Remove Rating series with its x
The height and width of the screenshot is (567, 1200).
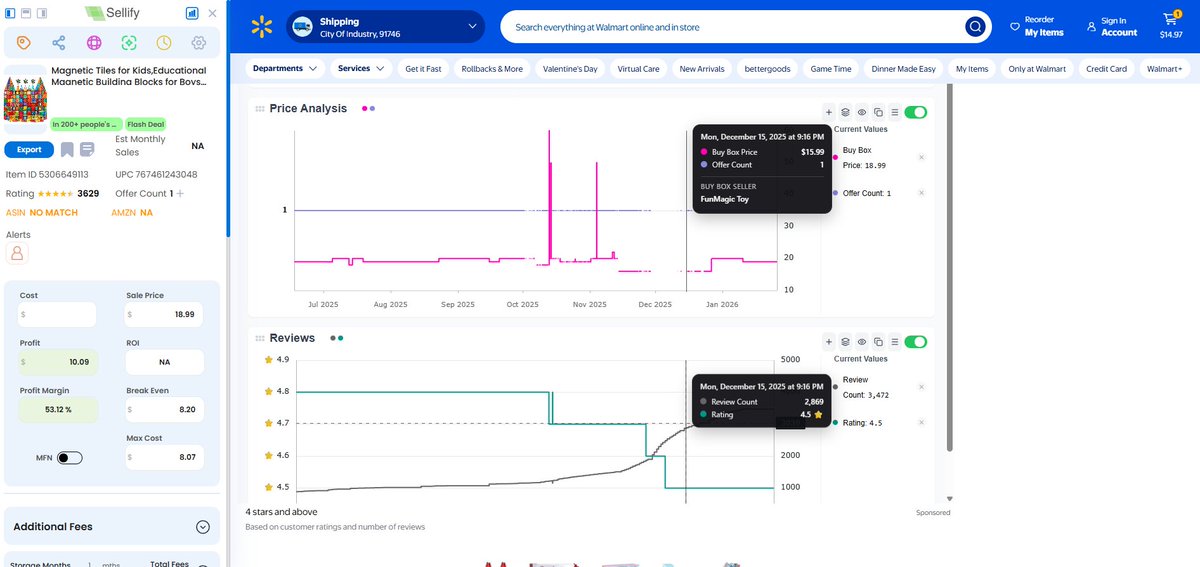pos(921,423)
